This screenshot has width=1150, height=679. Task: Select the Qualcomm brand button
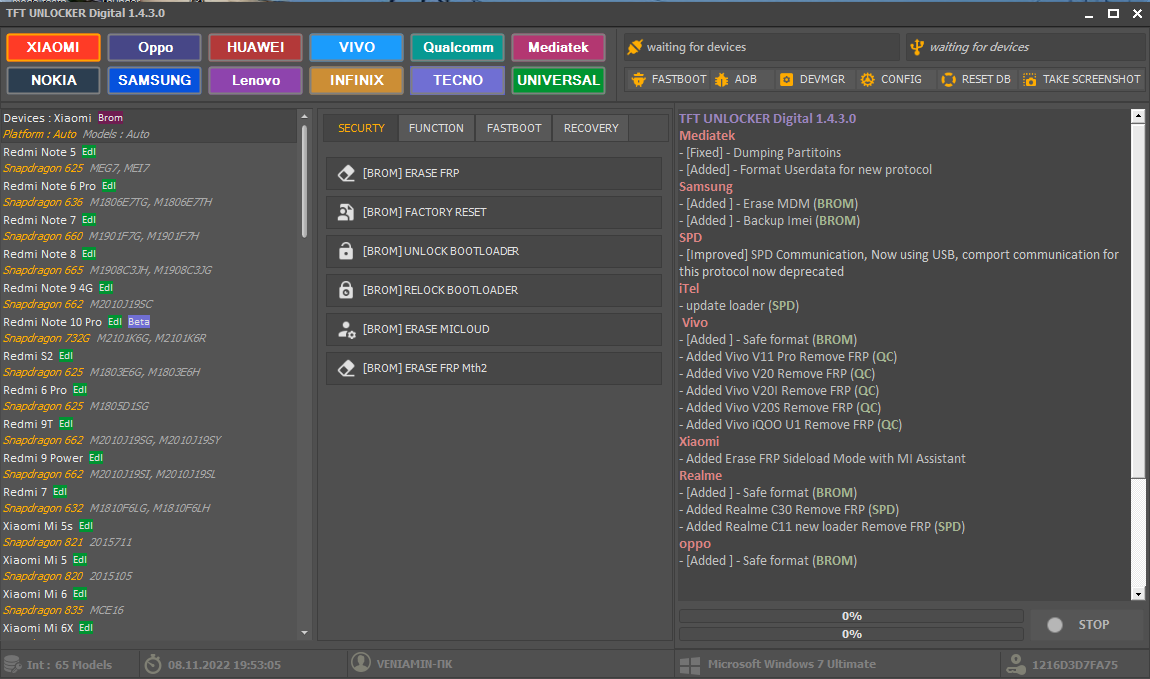tap(458, 47)
